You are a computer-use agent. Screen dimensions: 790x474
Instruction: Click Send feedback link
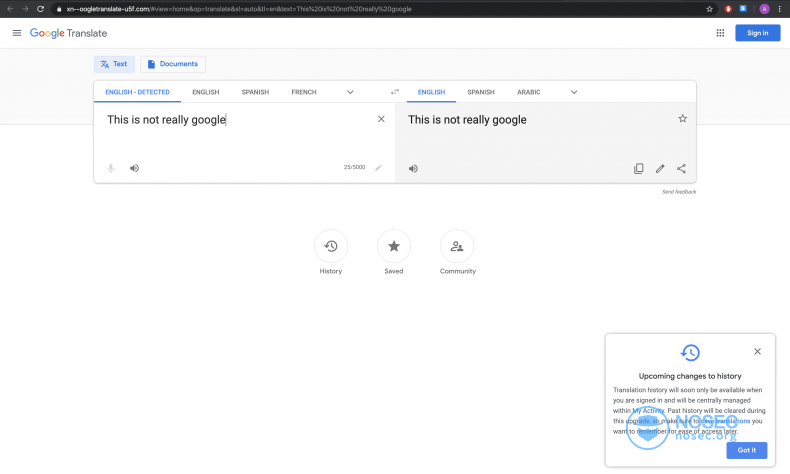click(x=679, y=192)
